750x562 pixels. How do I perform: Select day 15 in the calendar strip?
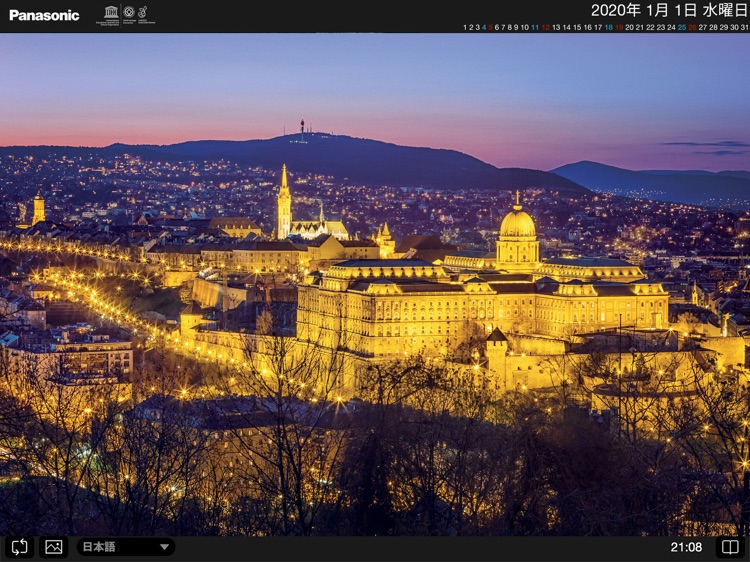[577, 27]
